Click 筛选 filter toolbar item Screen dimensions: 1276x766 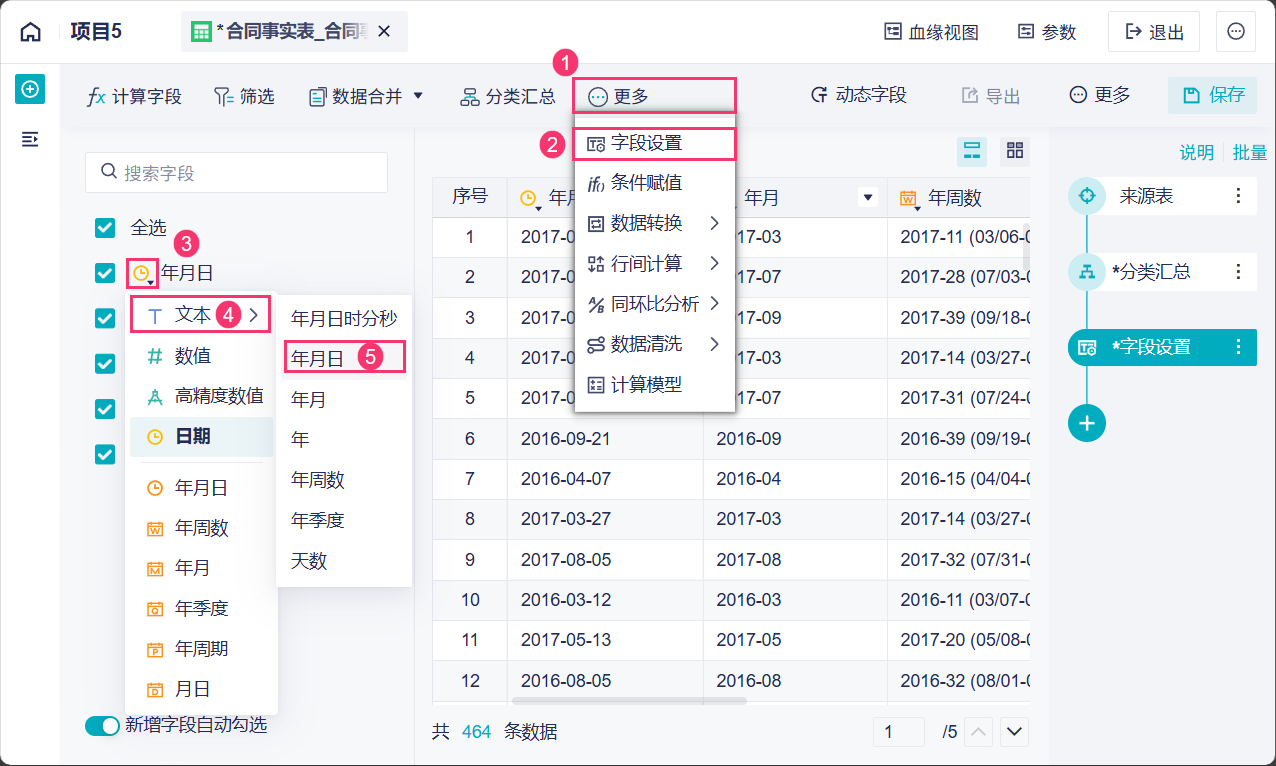pyautogui.click(x=244, y=97)
